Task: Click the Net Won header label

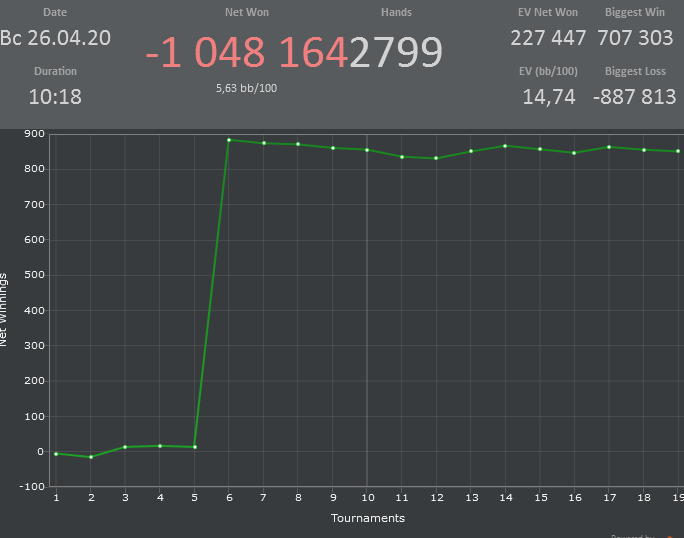Action: 247,12
